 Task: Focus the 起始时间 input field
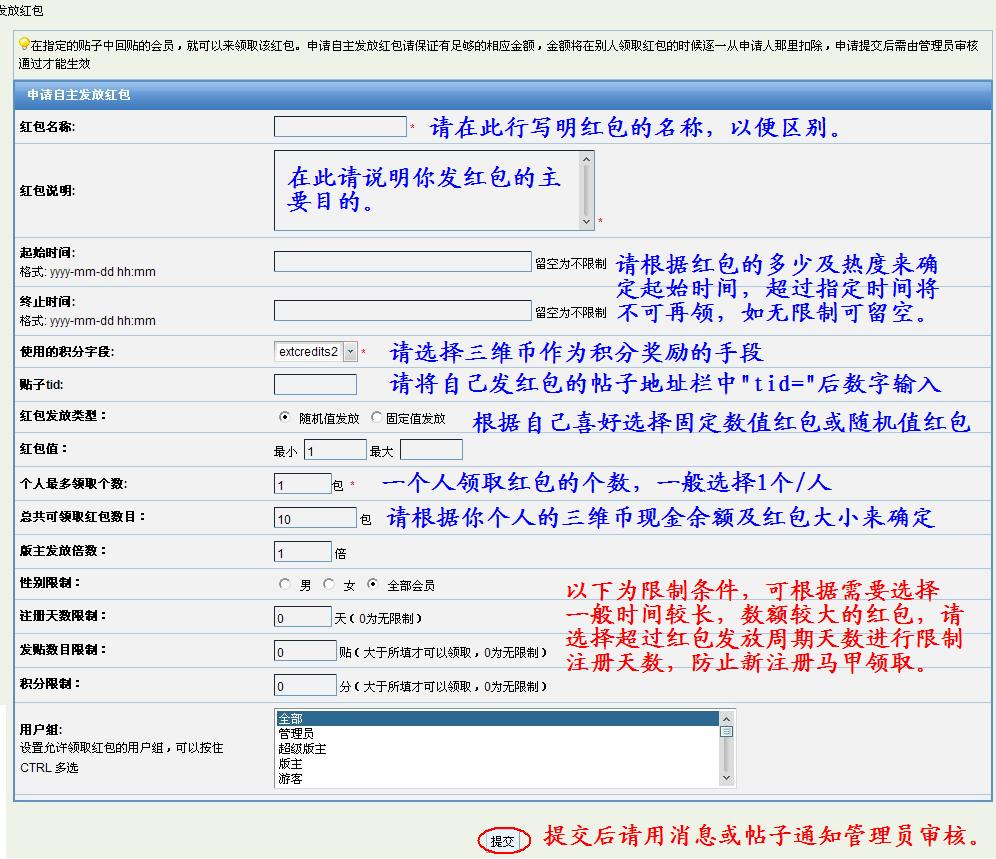point(402,261)
